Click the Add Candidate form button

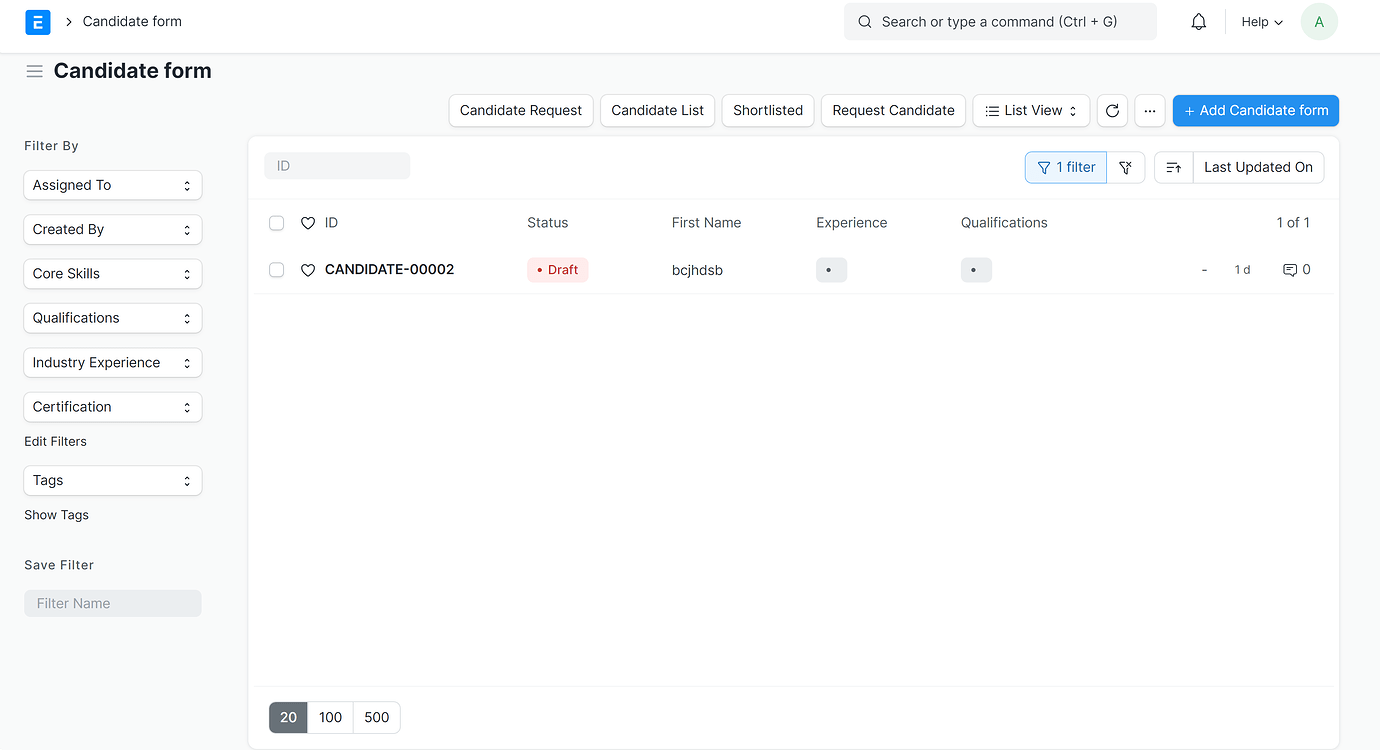click(x=1255, y=110)
